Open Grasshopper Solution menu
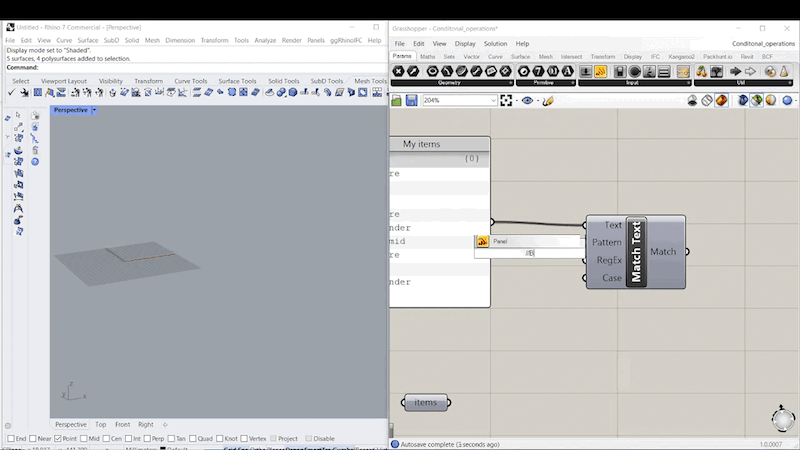The width and height of the screenshot is (800, 450). tap(495, 44)
